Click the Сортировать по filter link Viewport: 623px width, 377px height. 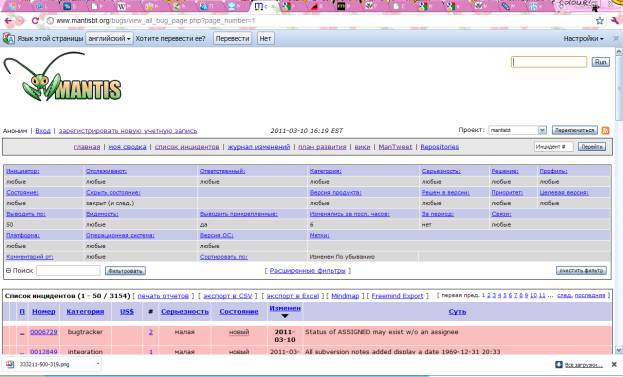click(x=223, y=257)
